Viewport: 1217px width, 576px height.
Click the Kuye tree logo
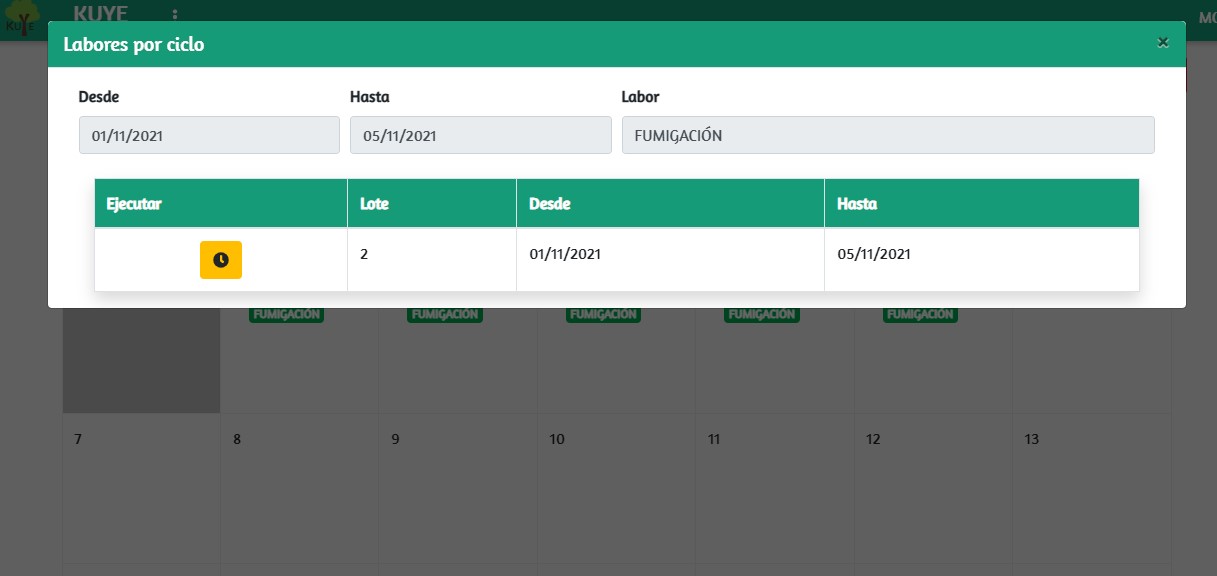point(21,12)
